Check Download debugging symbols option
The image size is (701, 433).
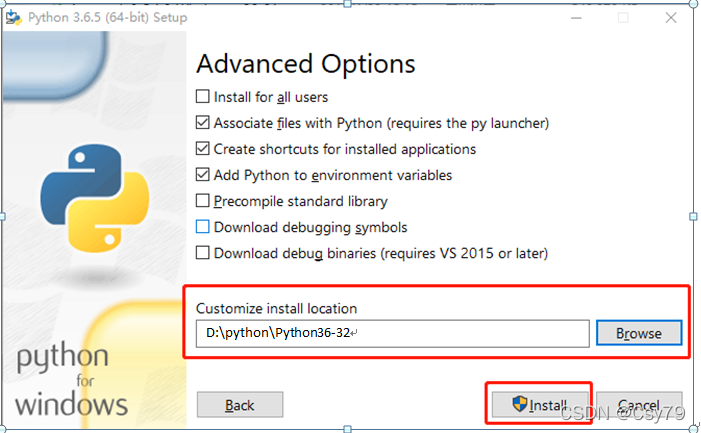click(x=203, y=227)
